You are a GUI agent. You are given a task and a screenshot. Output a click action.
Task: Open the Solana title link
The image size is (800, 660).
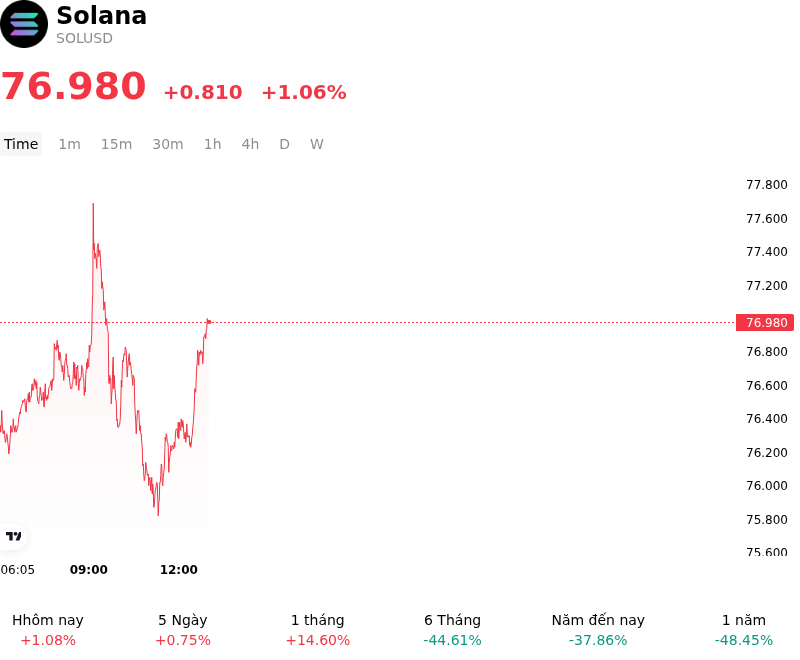[102, 15]
